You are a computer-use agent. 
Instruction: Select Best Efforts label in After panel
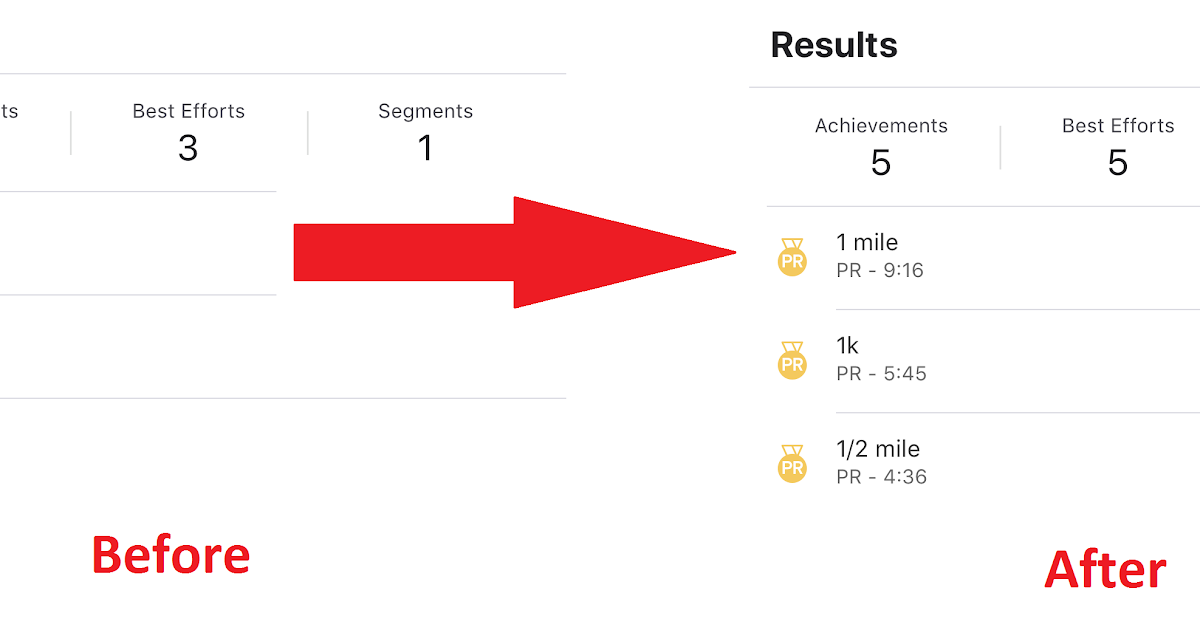[x=1118, y=126]
